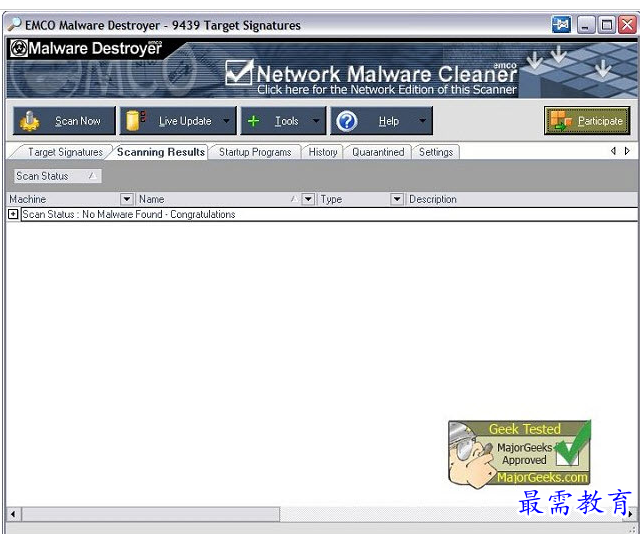640x534 pixels.
Task: Expand the Scan Status result row
Action: (13, 214)
